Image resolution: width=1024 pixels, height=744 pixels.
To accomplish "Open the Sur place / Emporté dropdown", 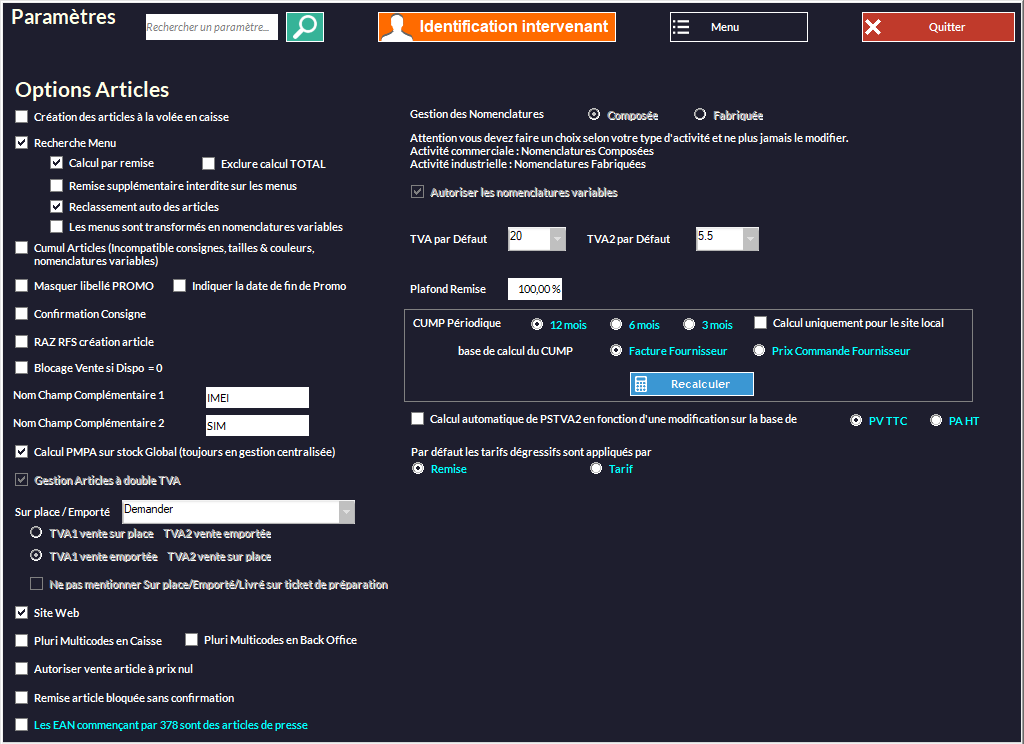I will pos(346,512).
